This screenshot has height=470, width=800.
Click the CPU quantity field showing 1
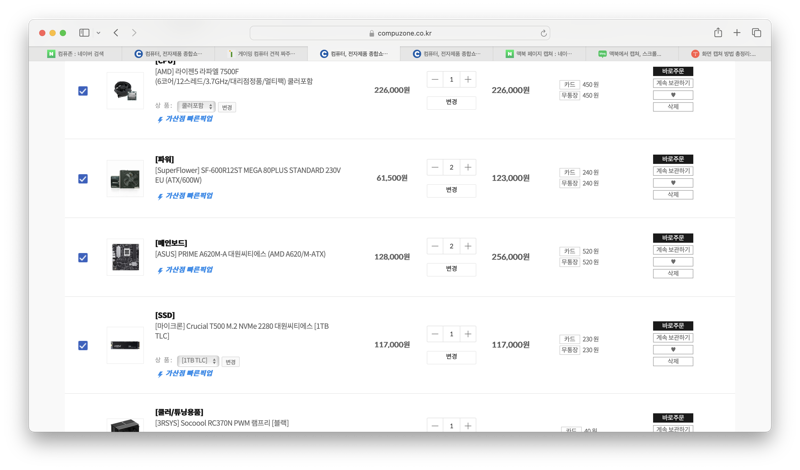click(x=451, y=80)
